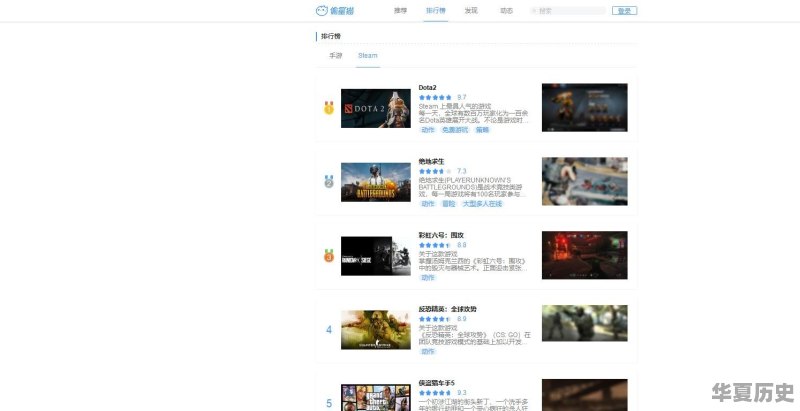
Task: Open the 发现 navigation tab
Action: click(x=471, y=11)
